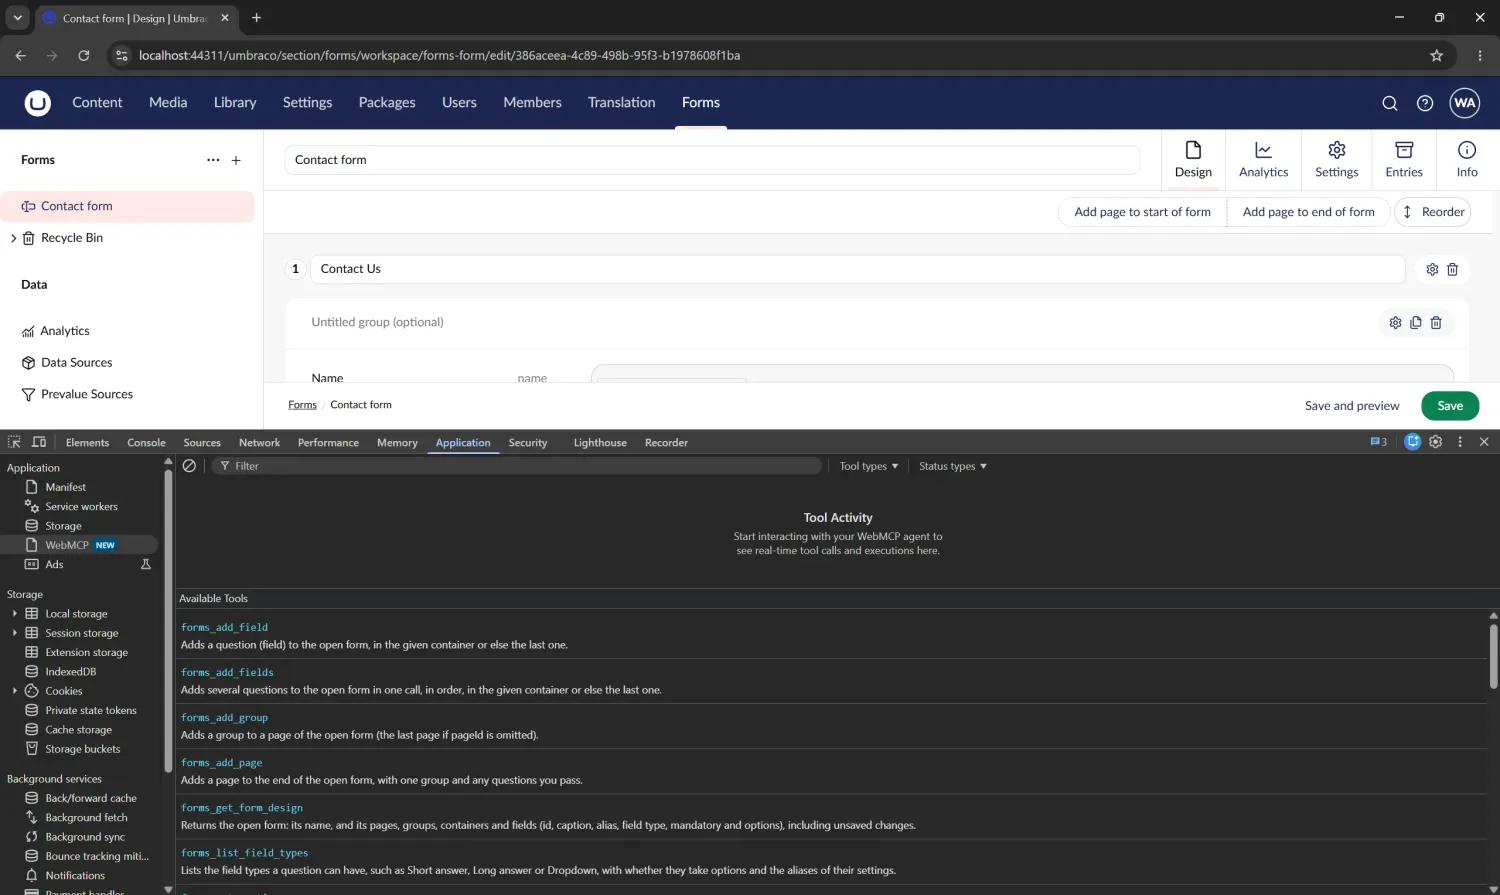Click the Reorder button
1500x895 pixels.
1432,212
